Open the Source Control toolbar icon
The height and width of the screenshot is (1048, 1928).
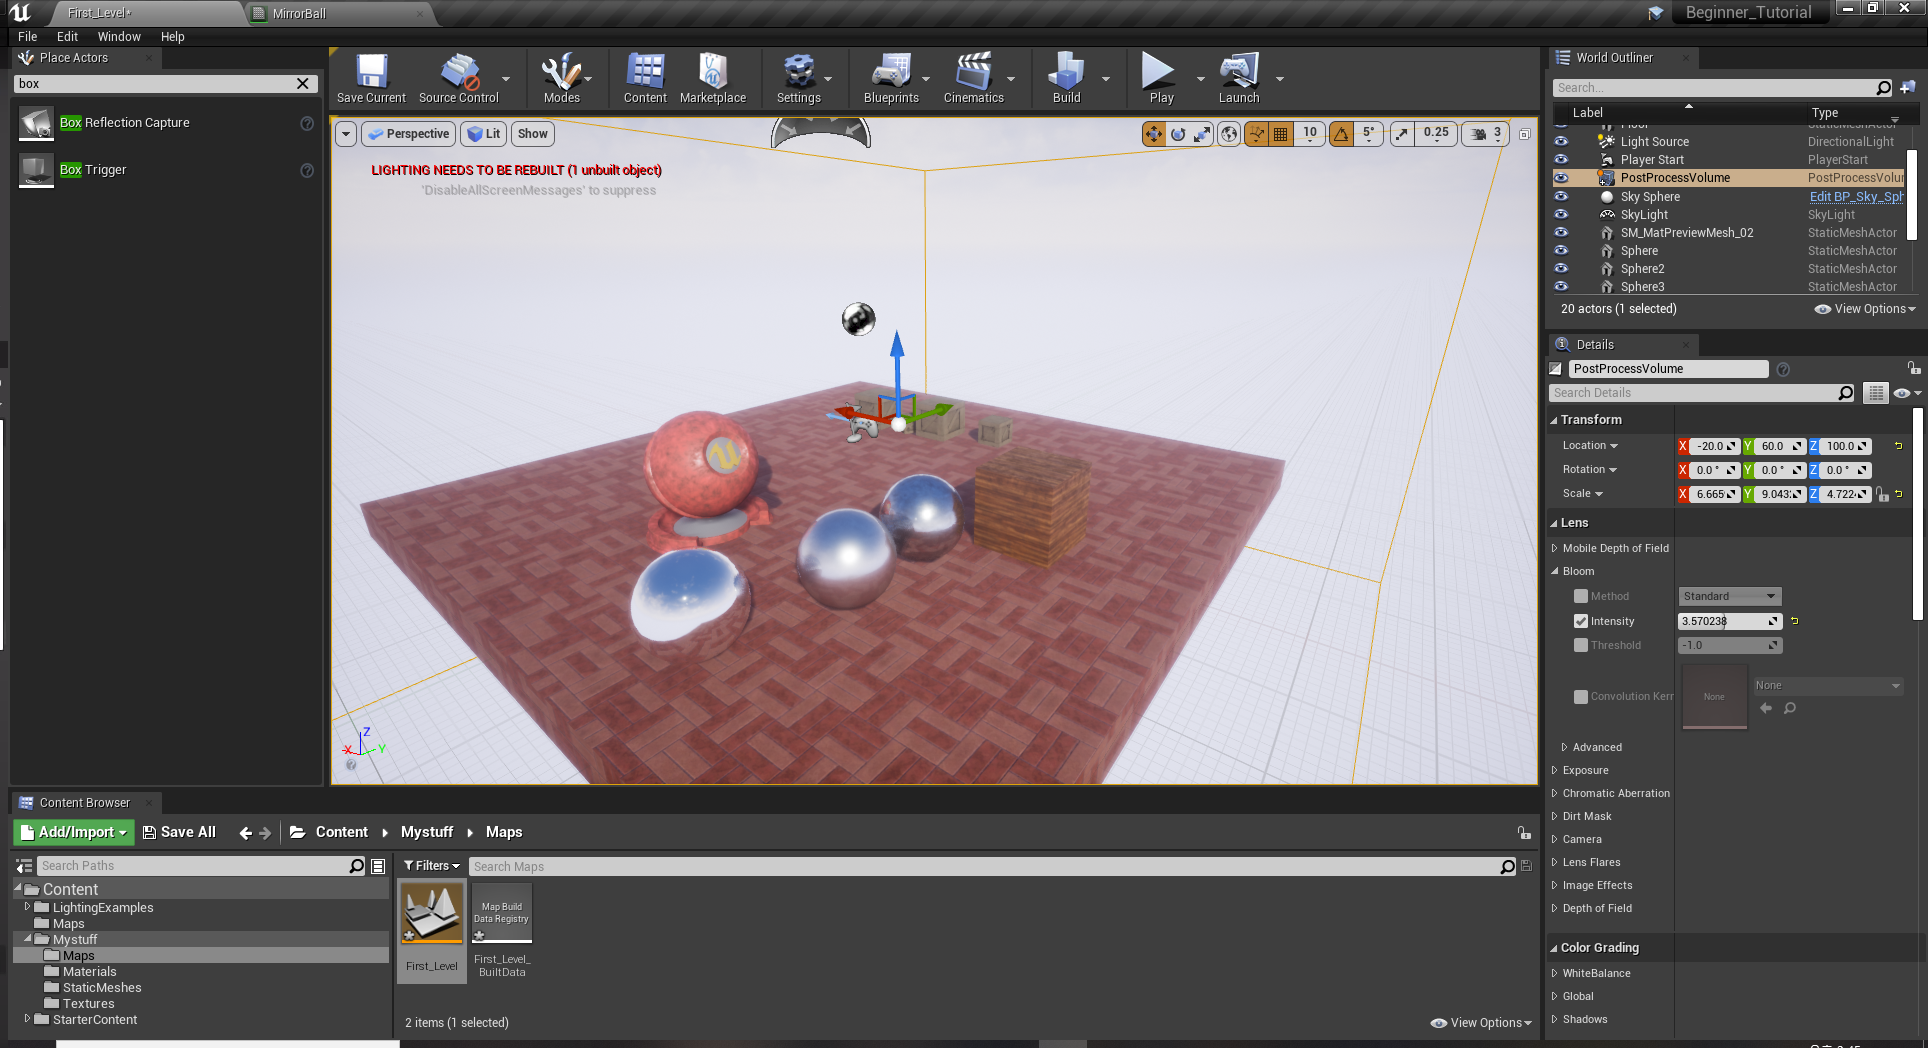click(458, 78)
